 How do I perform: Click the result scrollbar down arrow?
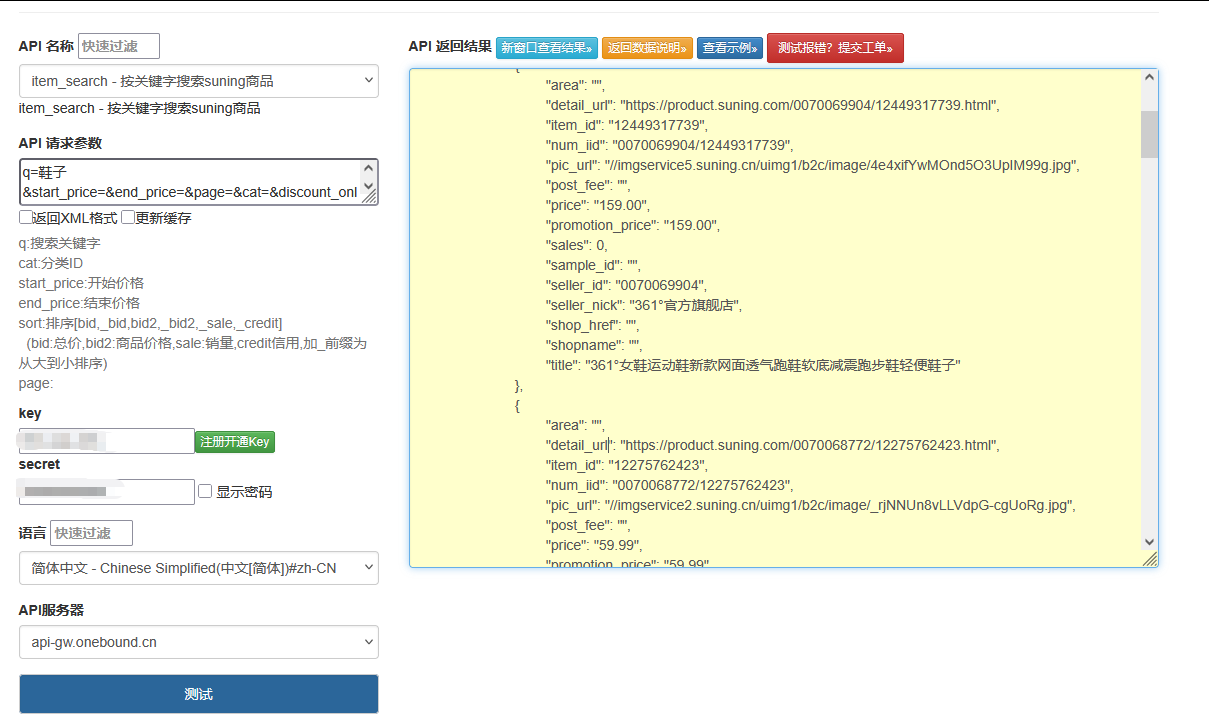1149,541
